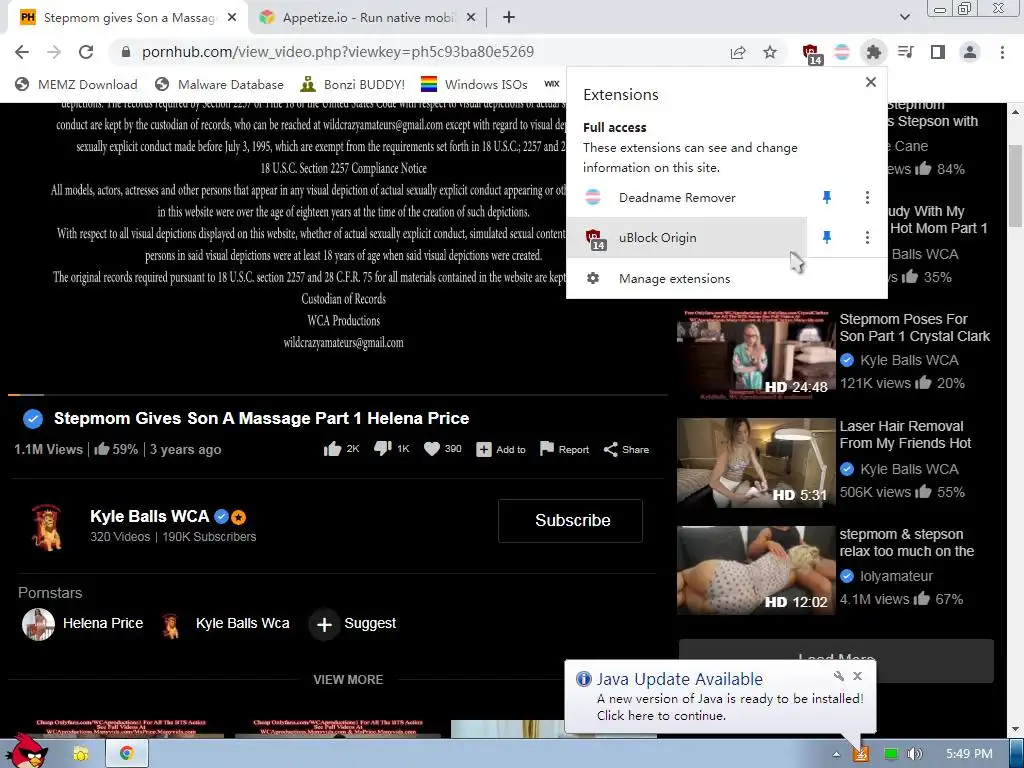Screen dimensions: 1024x768
Task: Select Deadname Remover in the Extensions list
Action: pos(687,197)
